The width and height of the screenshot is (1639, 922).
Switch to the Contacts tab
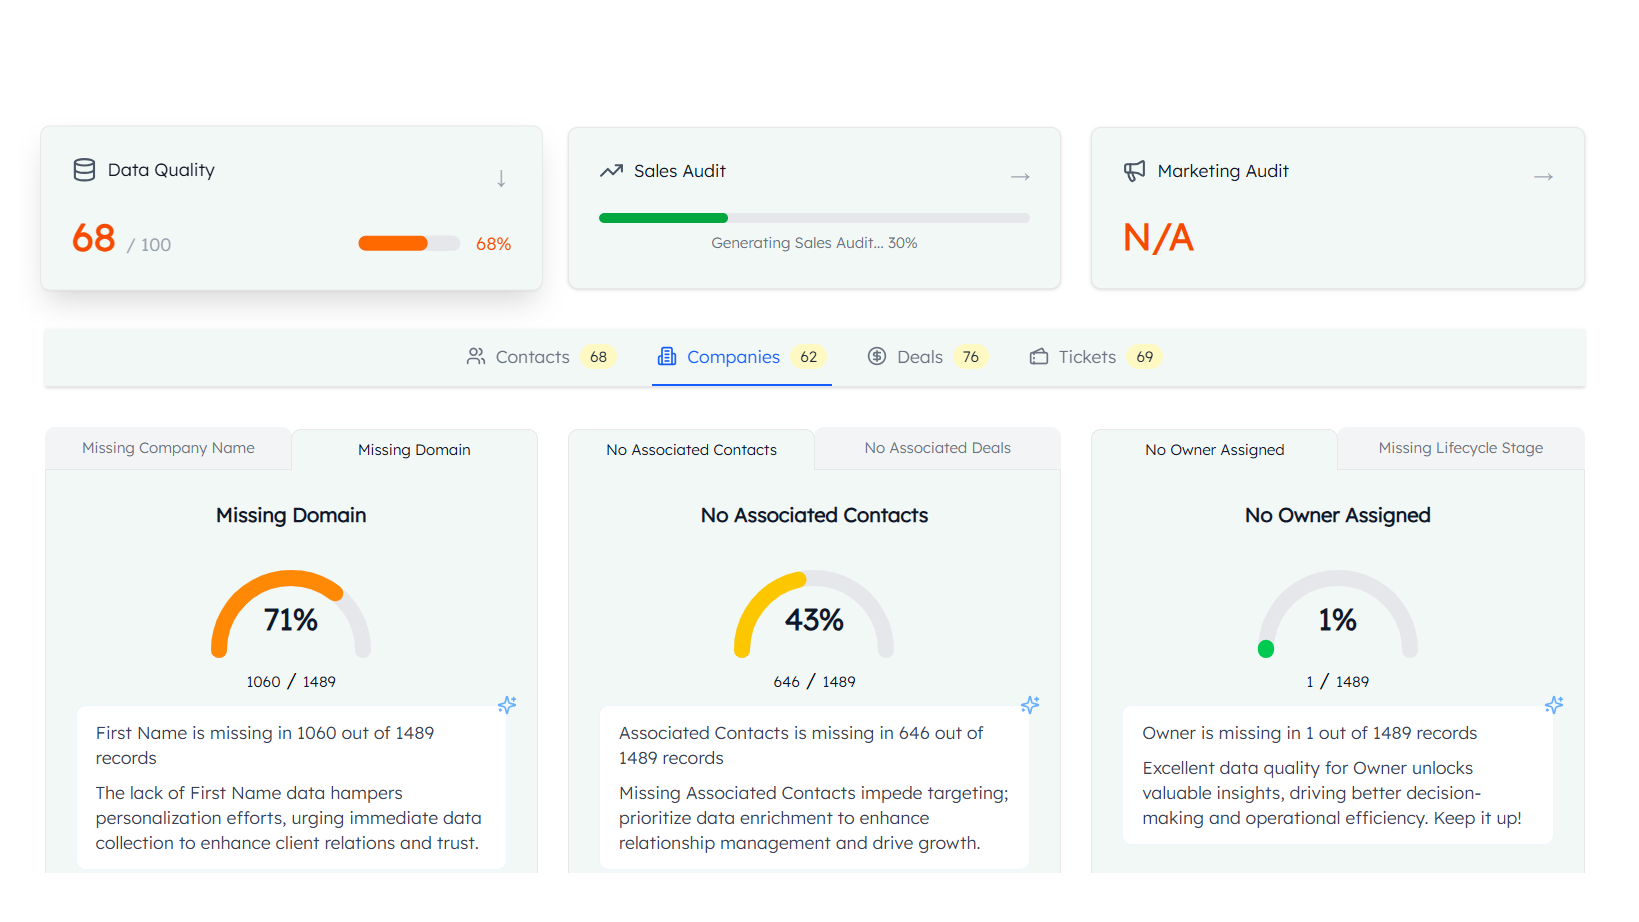tap(532, 357)
